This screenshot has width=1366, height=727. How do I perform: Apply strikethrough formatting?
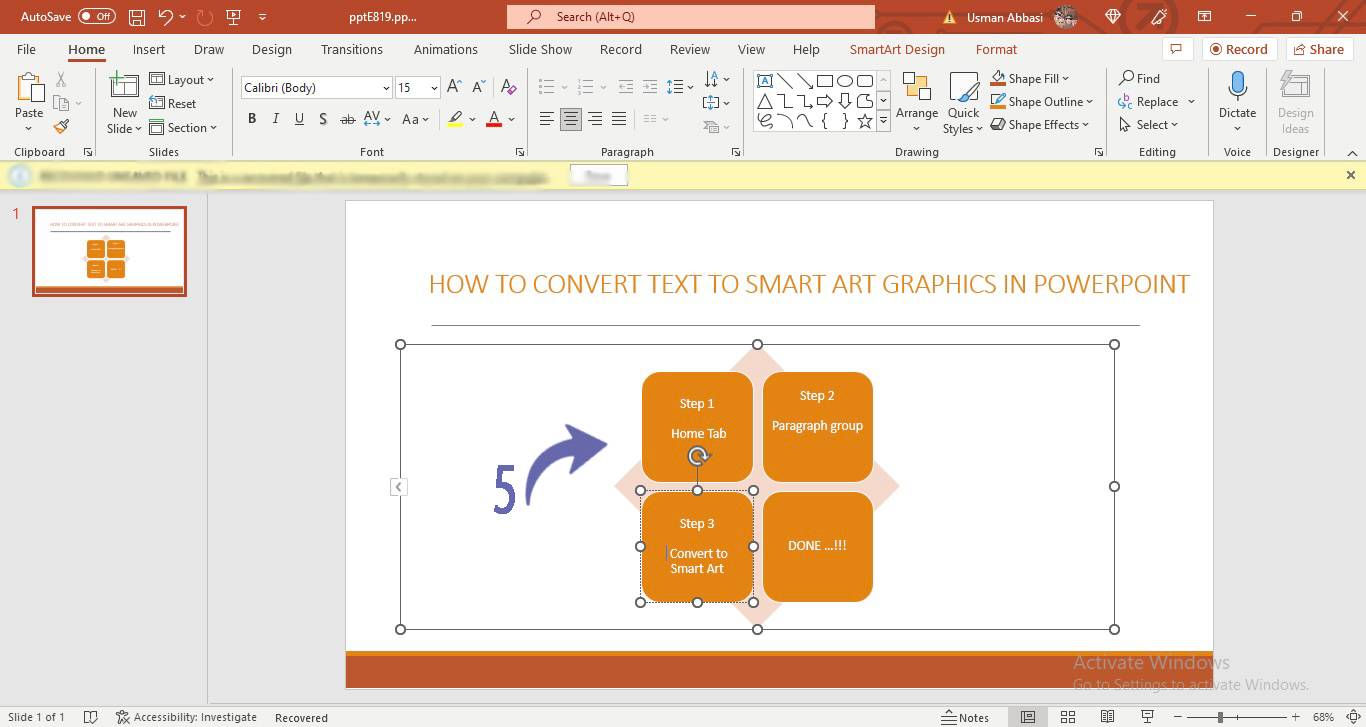[x=347, y=119]
